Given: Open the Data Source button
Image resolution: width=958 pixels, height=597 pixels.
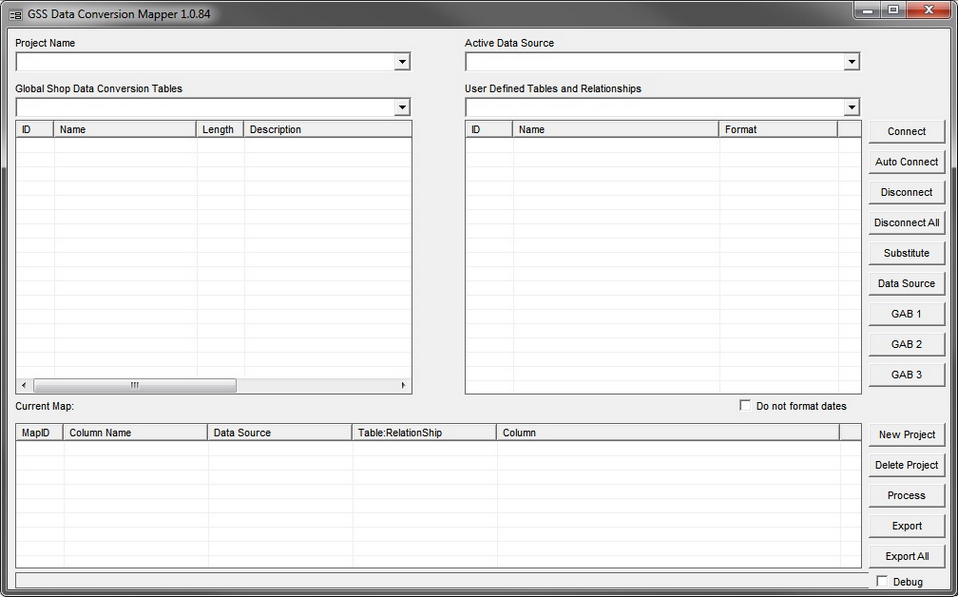Looking at the screenshot, I should pyautogui.click(x=907, y=284).
